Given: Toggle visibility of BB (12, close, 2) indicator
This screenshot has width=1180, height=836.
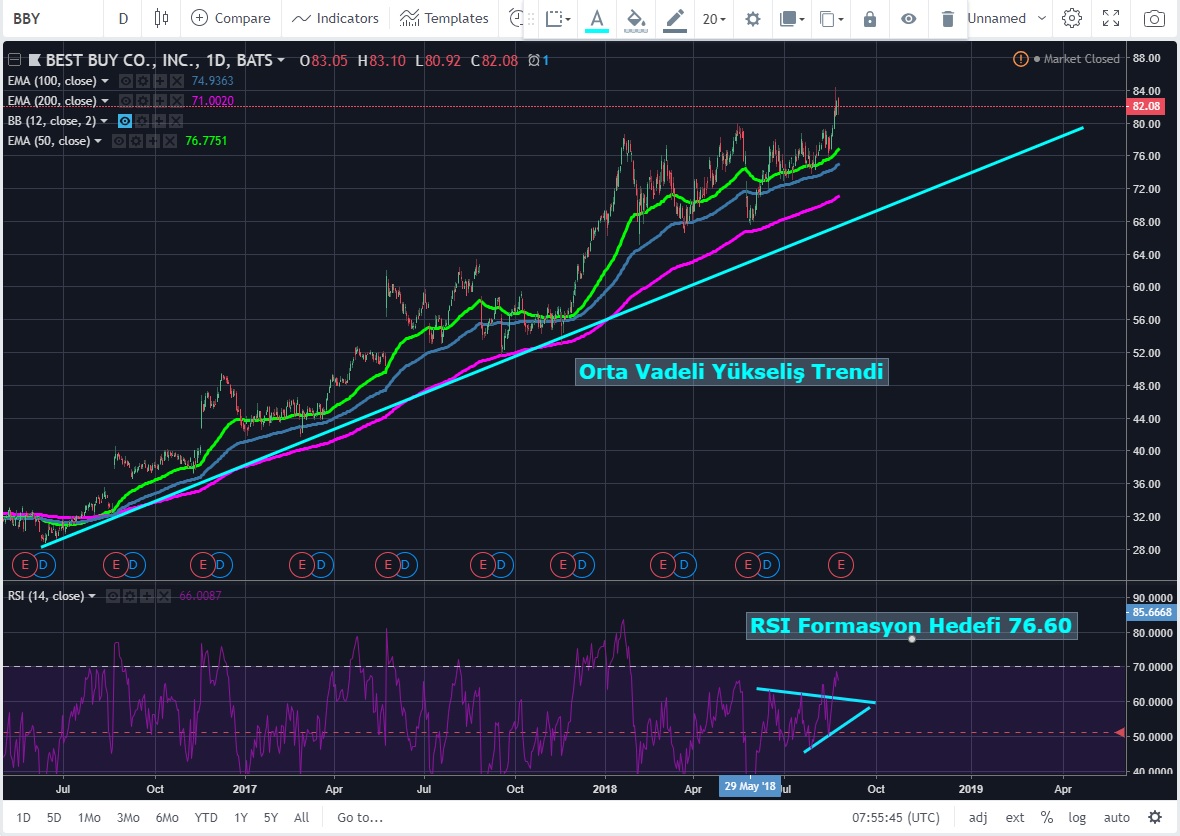Looking at the screenshot, I should click(126, 121).
